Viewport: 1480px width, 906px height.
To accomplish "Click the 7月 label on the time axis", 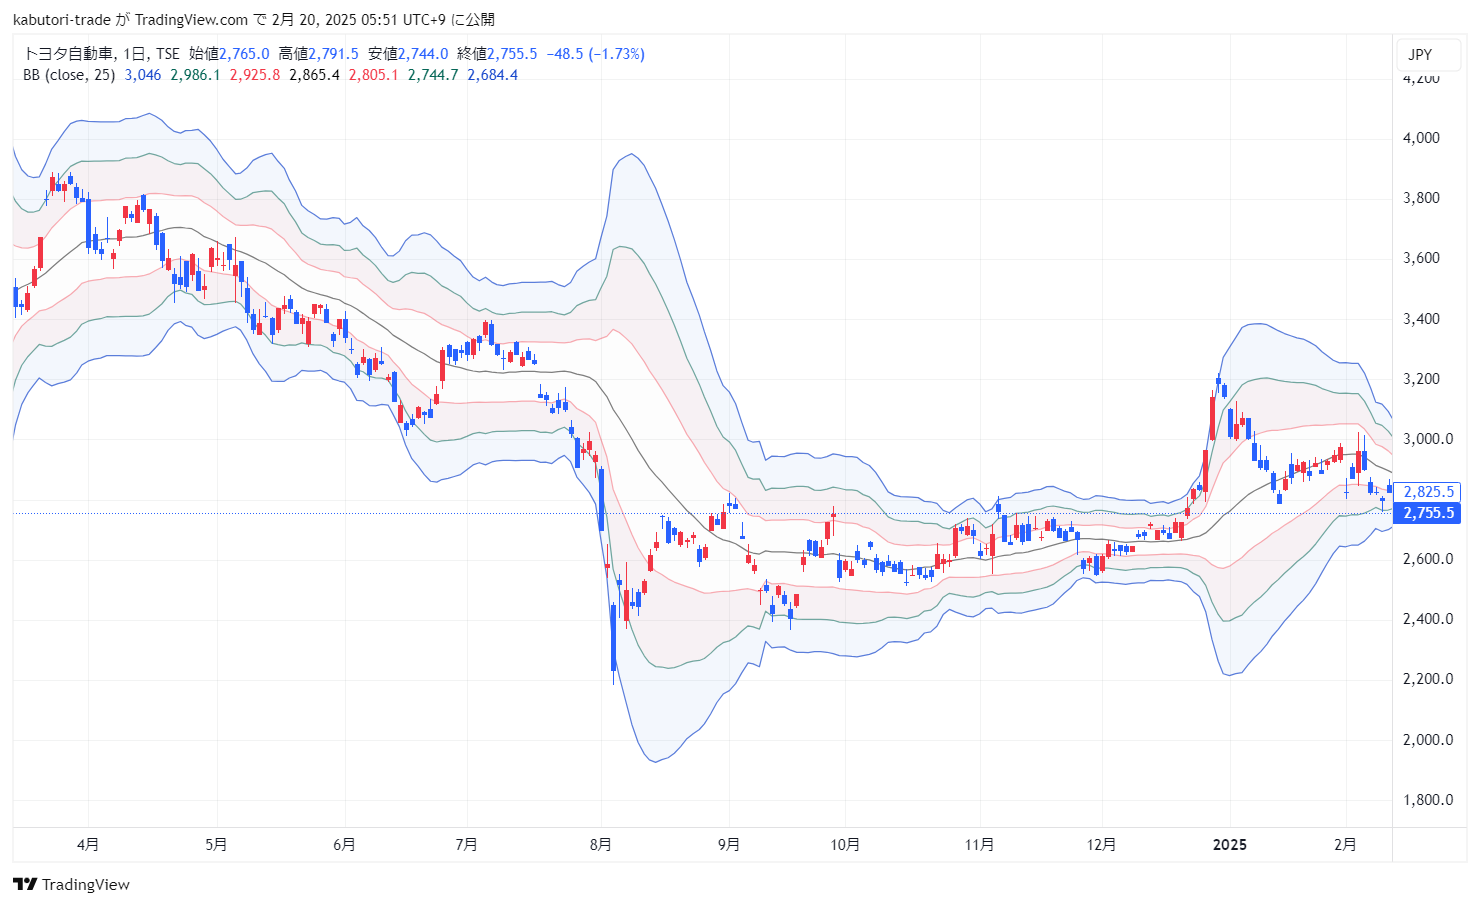I will pyautogui.click(x=466, y=845).
